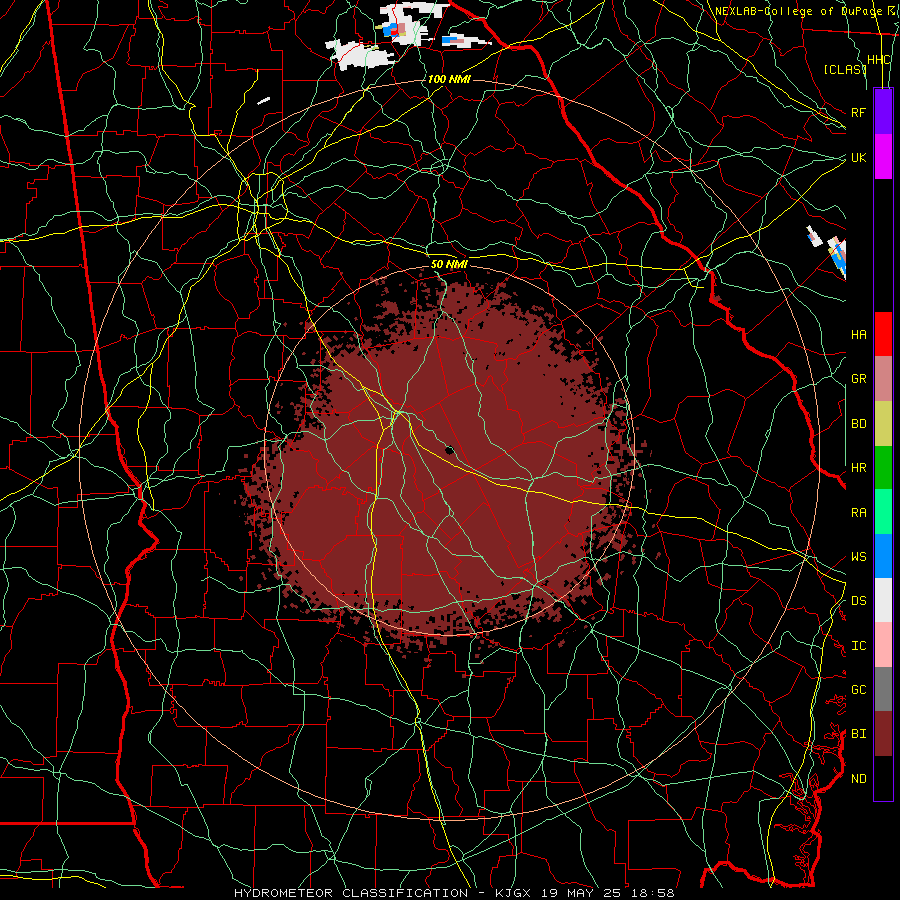Click the 100 NMI range ring label
The height and width of the screenshot is (900, 900).
pyautogui.click(x=449, y=79)
